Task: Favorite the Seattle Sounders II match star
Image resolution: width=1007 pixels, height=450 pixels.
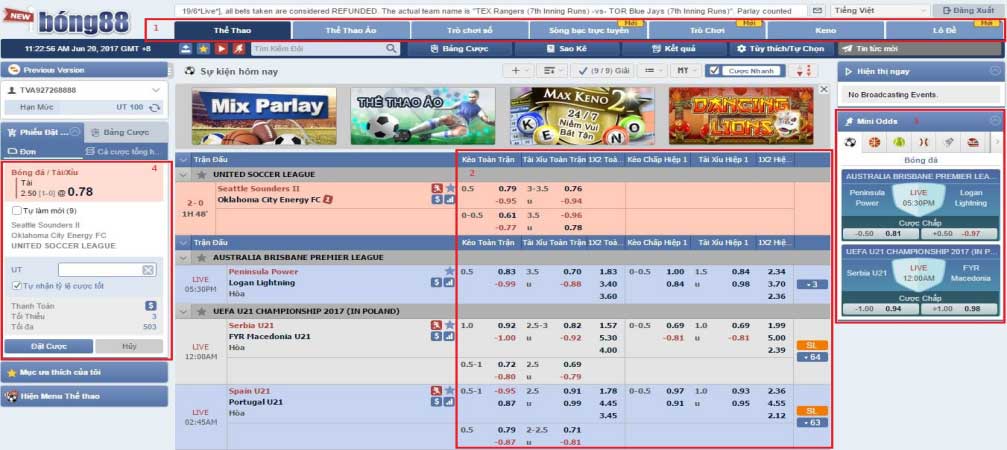Action: 450,188
